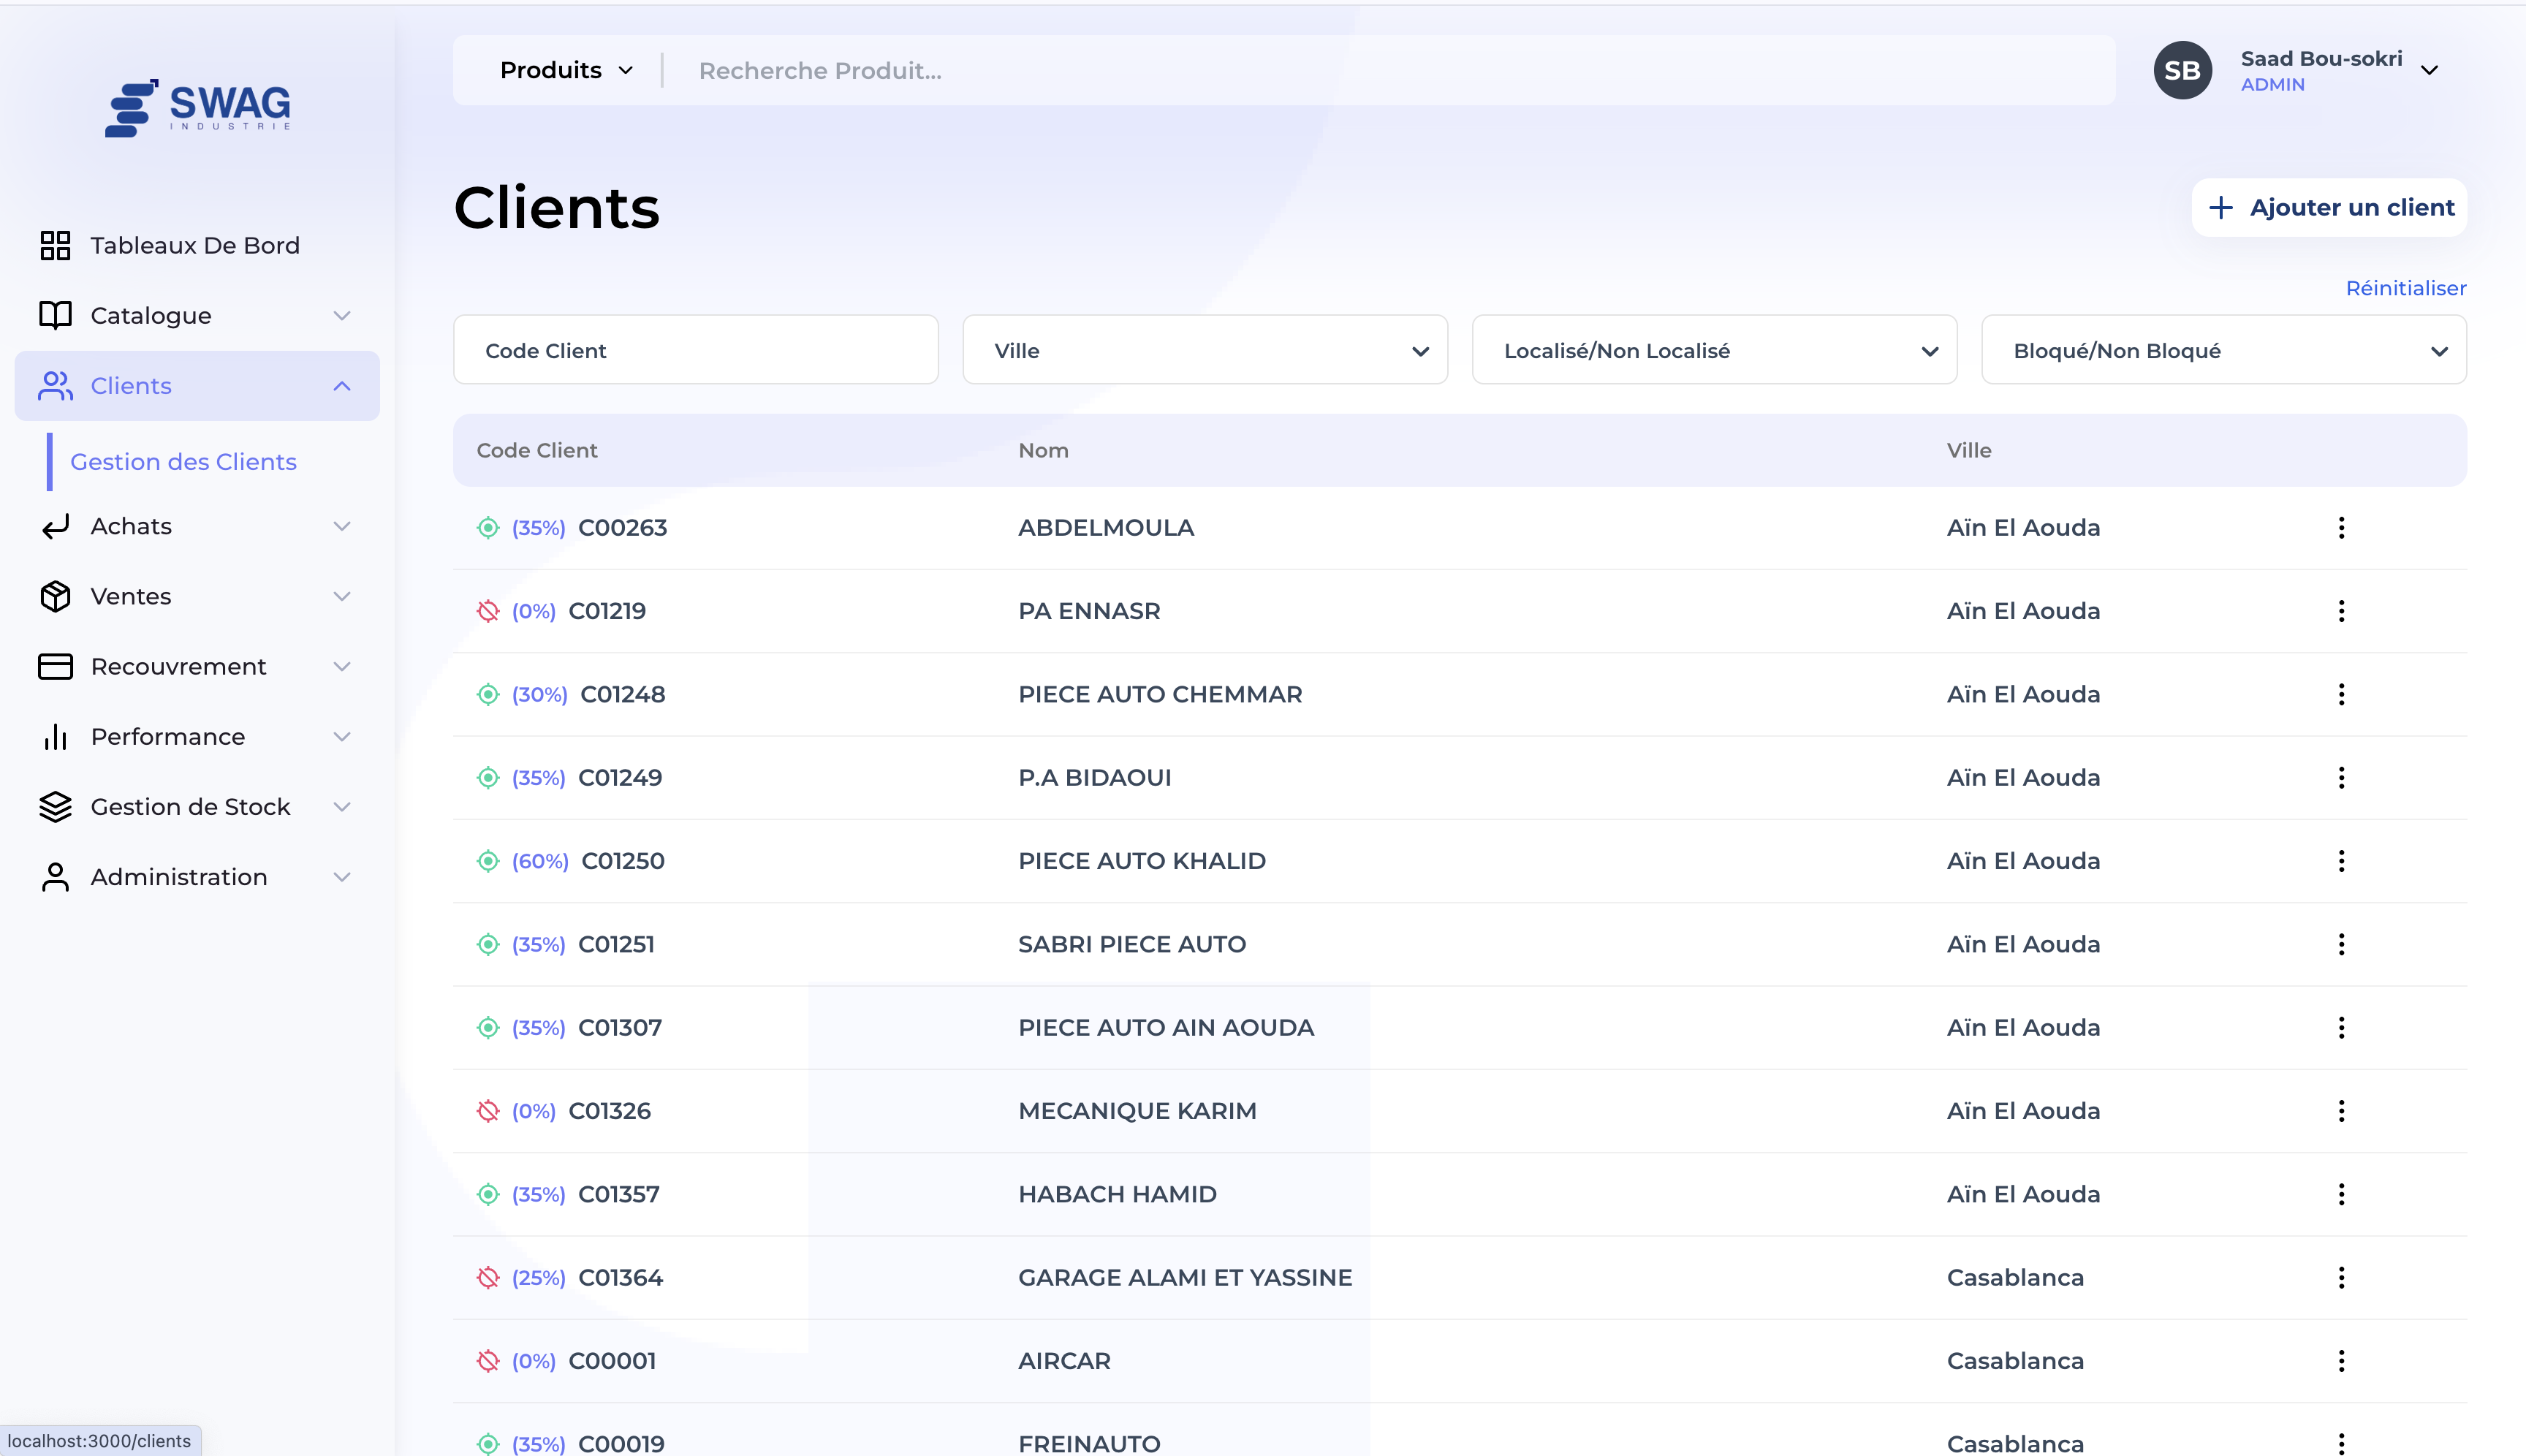Click the Ventes box icon
2526x1456 pixels.
[55, 596]
